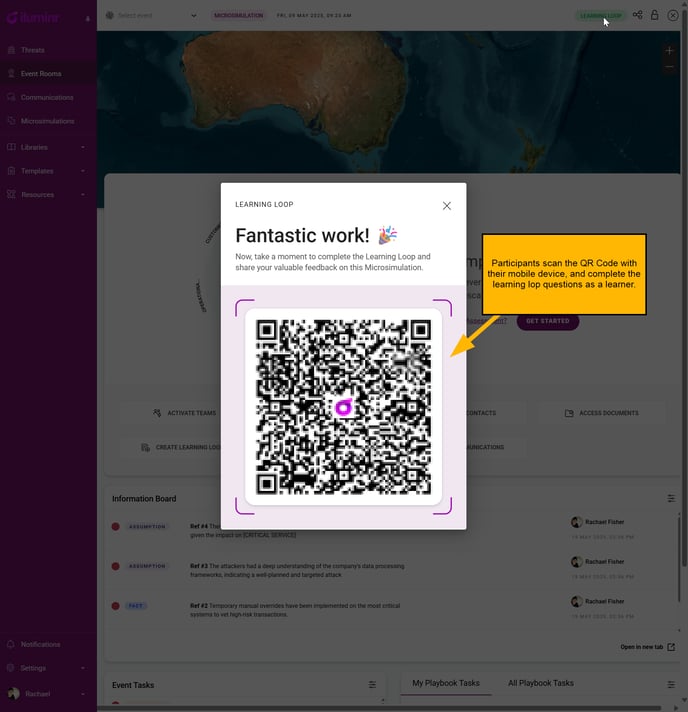This screenshot has height=712, width=688.
Task: Click Rachael Fisher avatar on Ref #3 row
Action: coord(577,562)
